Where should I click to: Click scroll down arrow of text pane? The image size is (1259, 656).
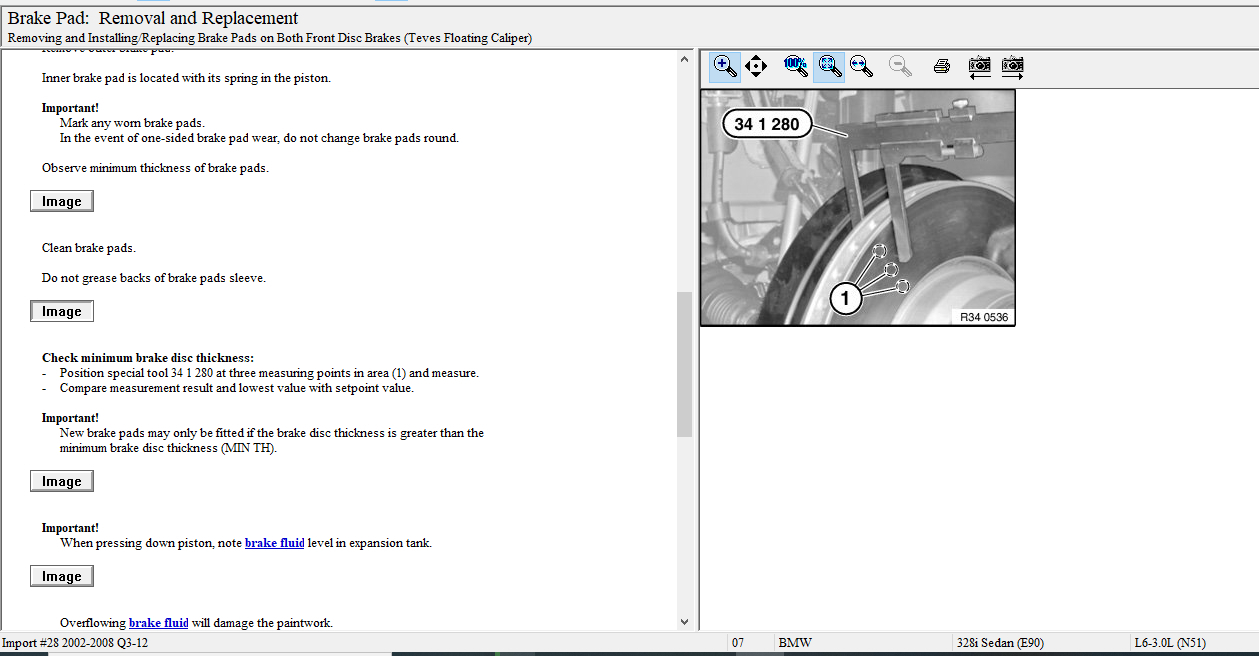click(685, 622)
